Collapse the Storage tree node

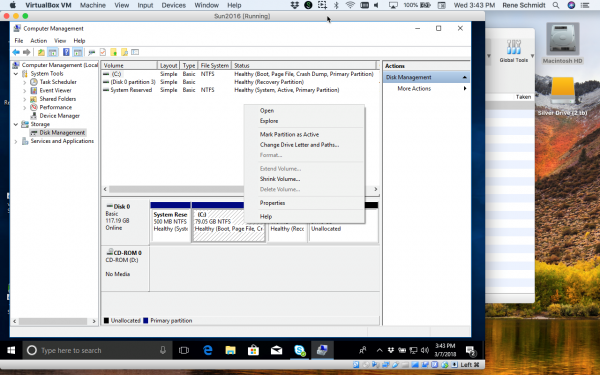coord(16,124)
